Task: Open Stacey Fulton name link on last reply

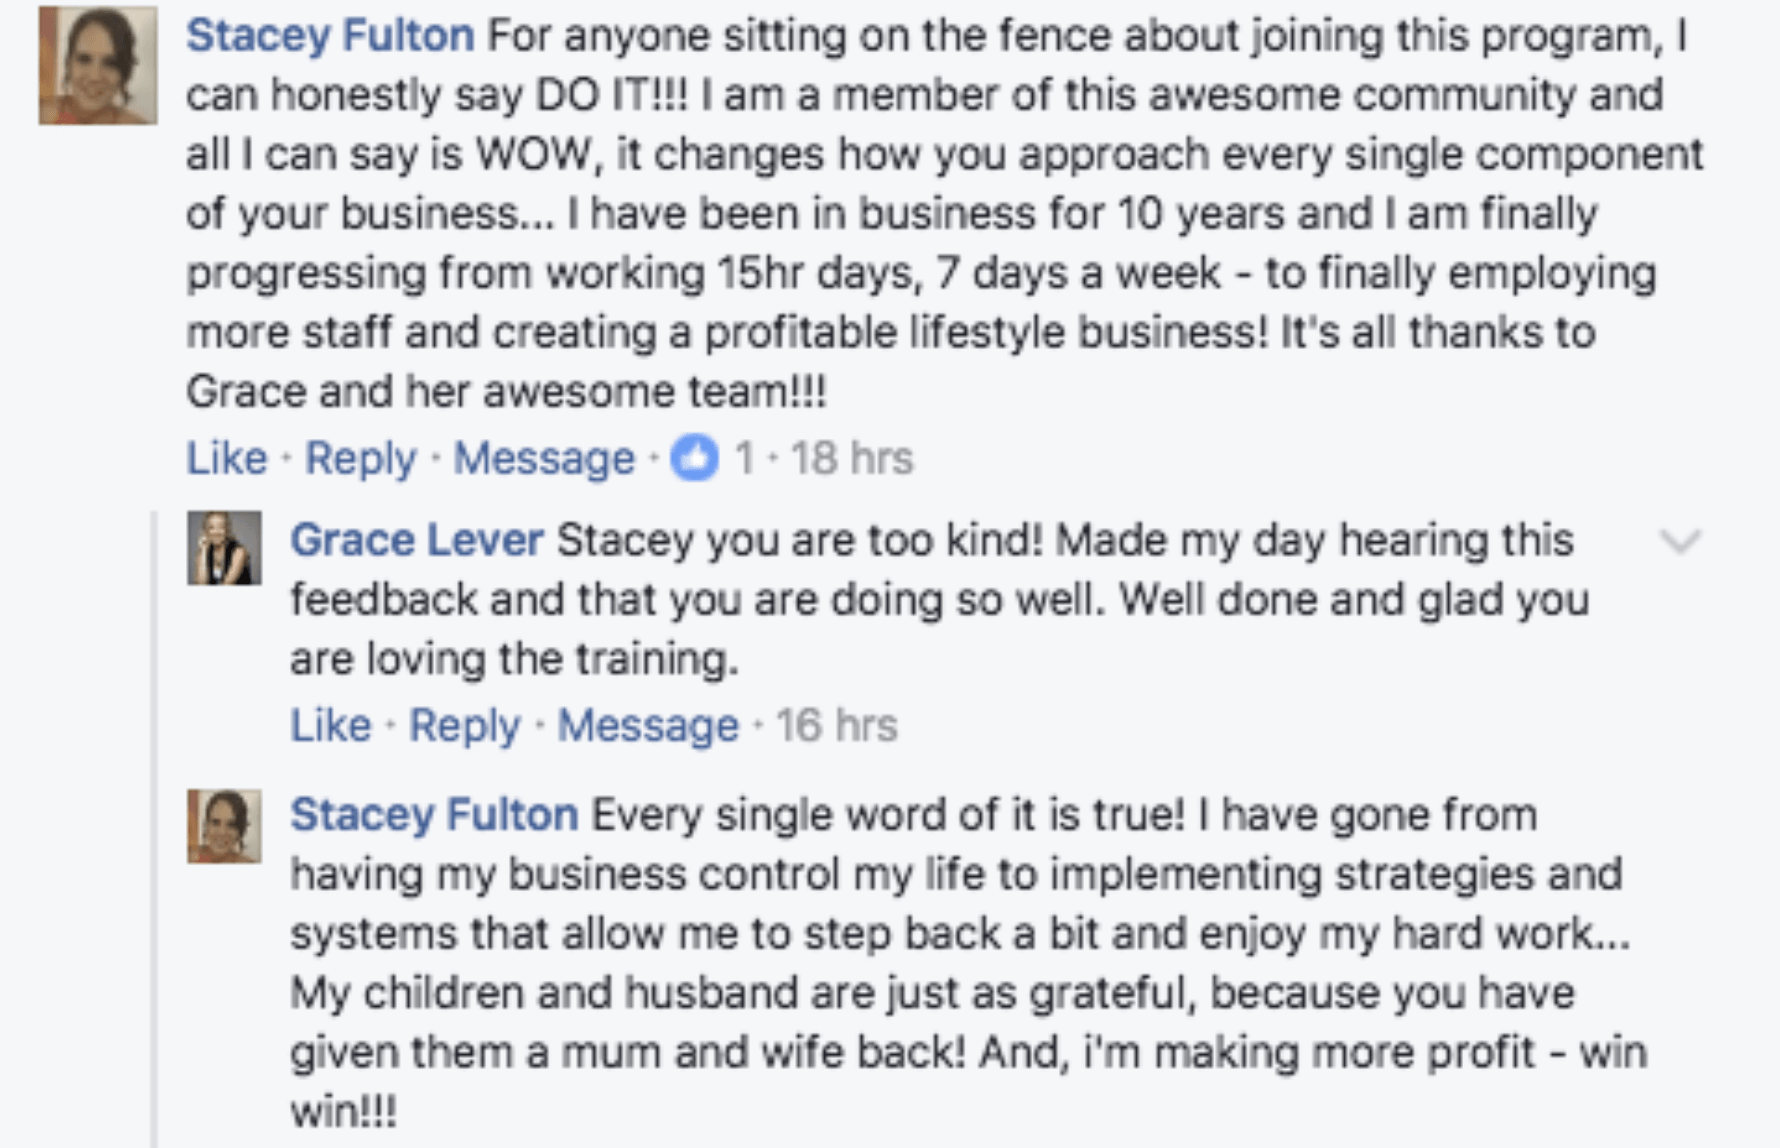Action: 434,814
